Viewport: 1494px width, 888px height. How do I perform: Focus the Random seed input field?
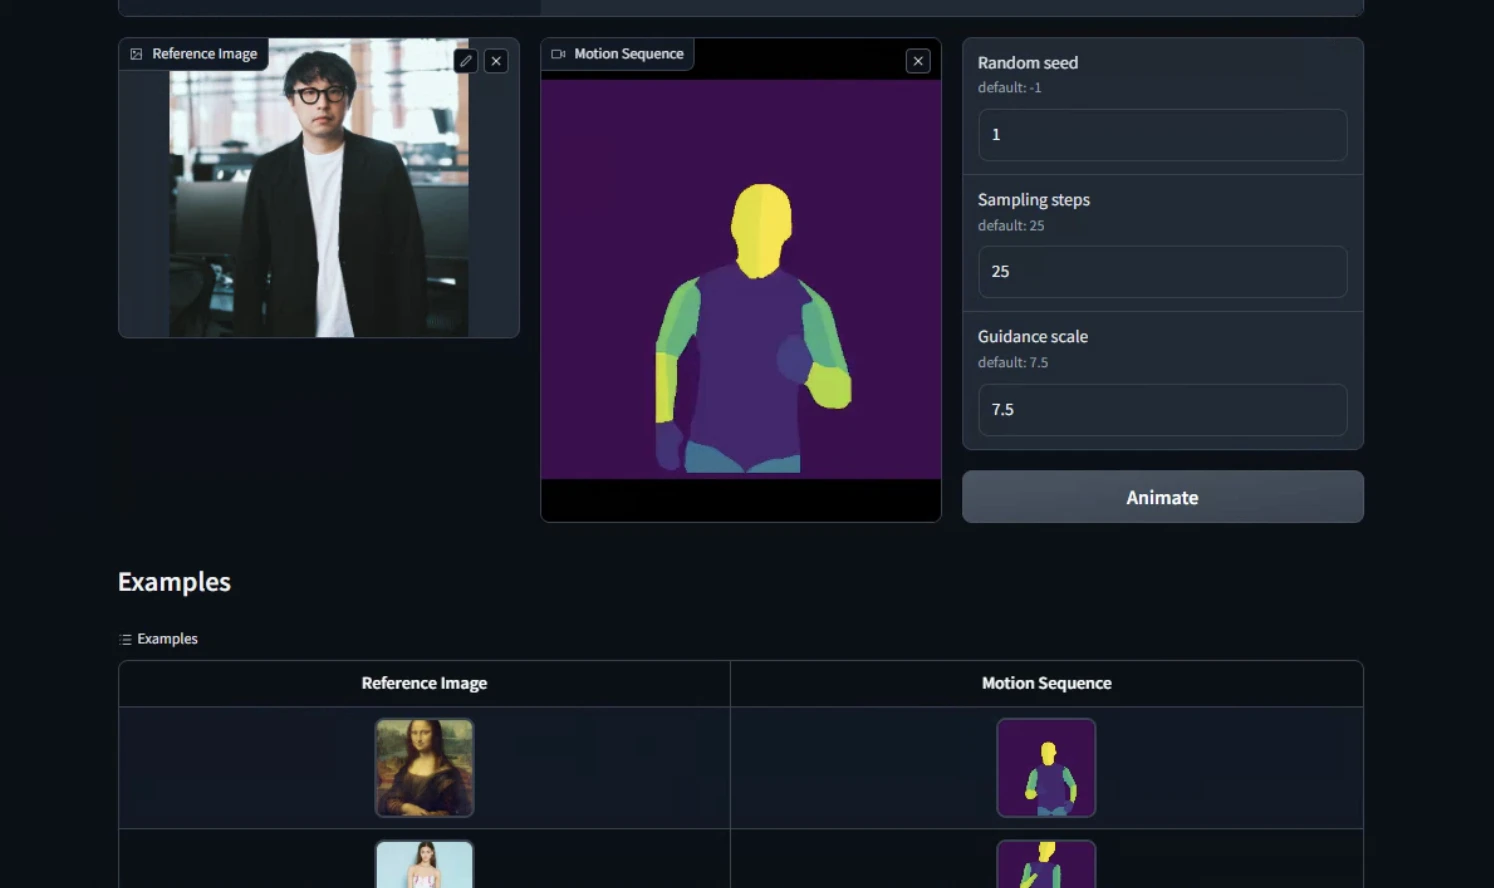point(1162,135)
